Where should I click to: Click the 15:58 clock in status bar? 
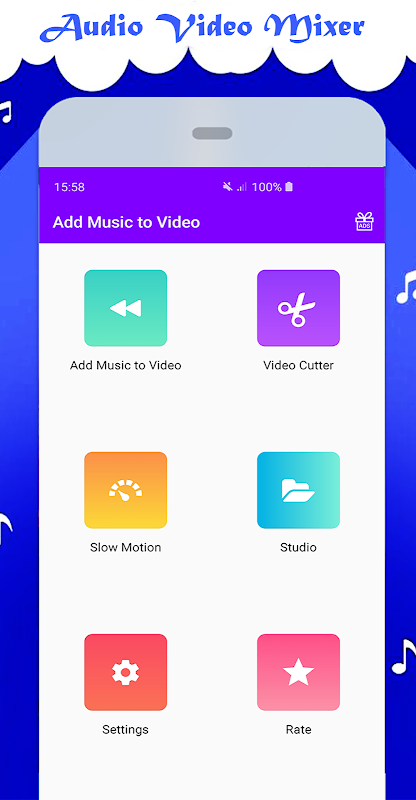[69, 187]
